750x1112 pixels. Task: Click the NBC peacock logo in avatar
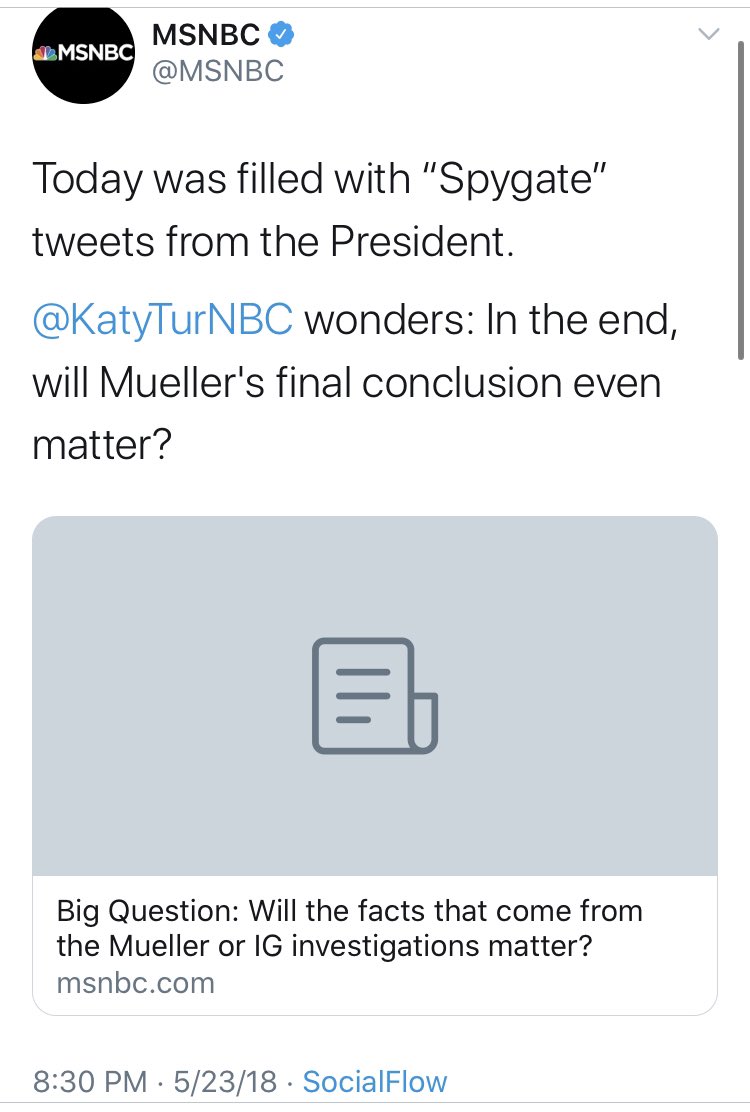(x=45, y=52)
